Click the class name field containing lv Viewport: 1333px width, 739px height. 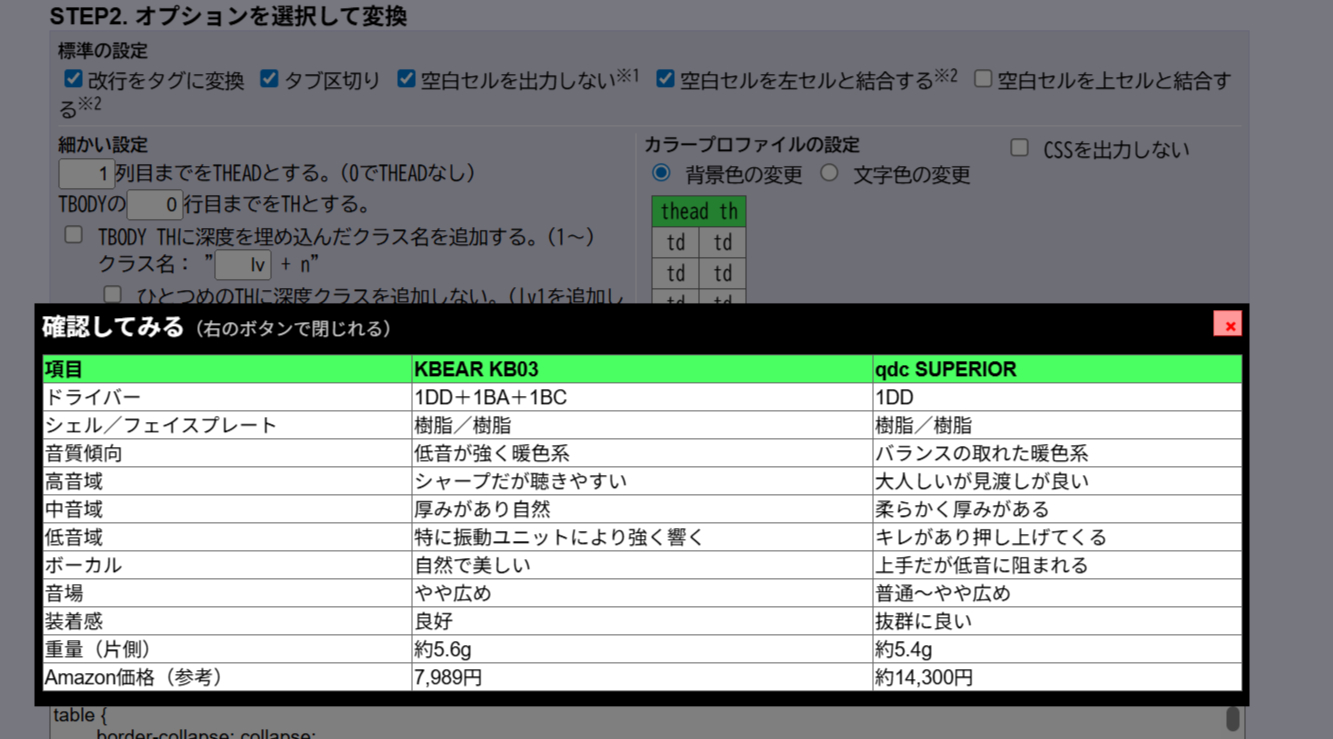point(243,265)
